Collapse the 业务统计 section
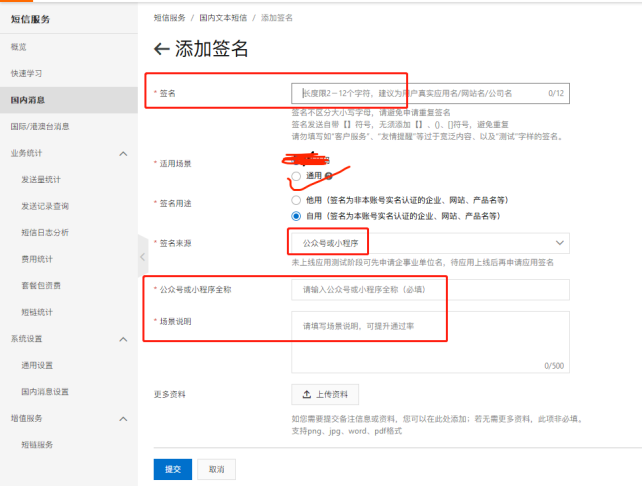643x486 pixels. (x=123, y=154)
